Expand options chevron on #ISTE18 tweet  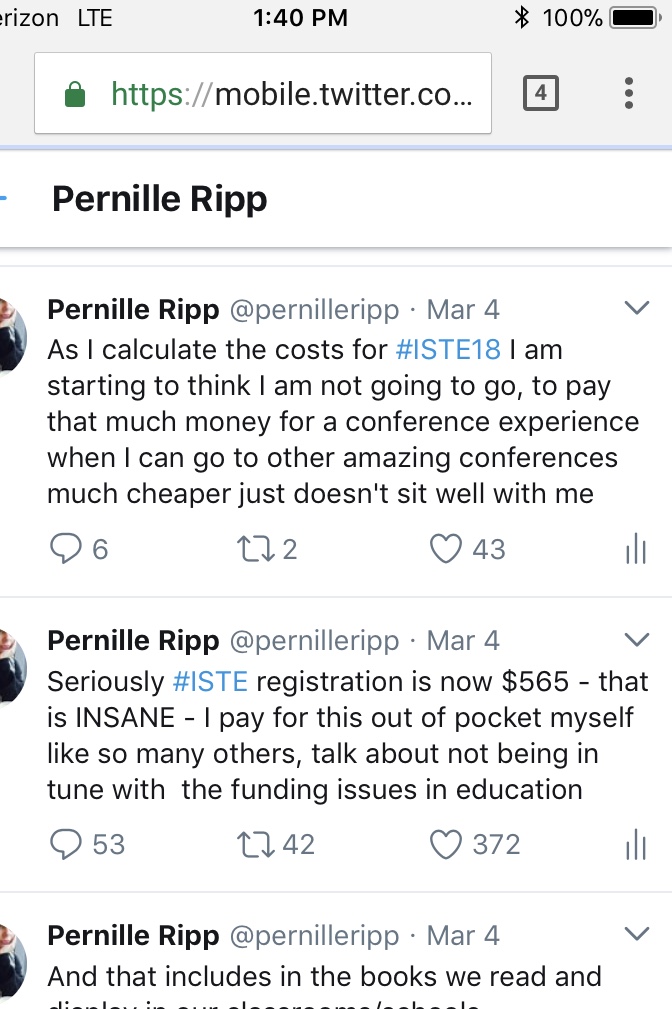pos(637,308)
